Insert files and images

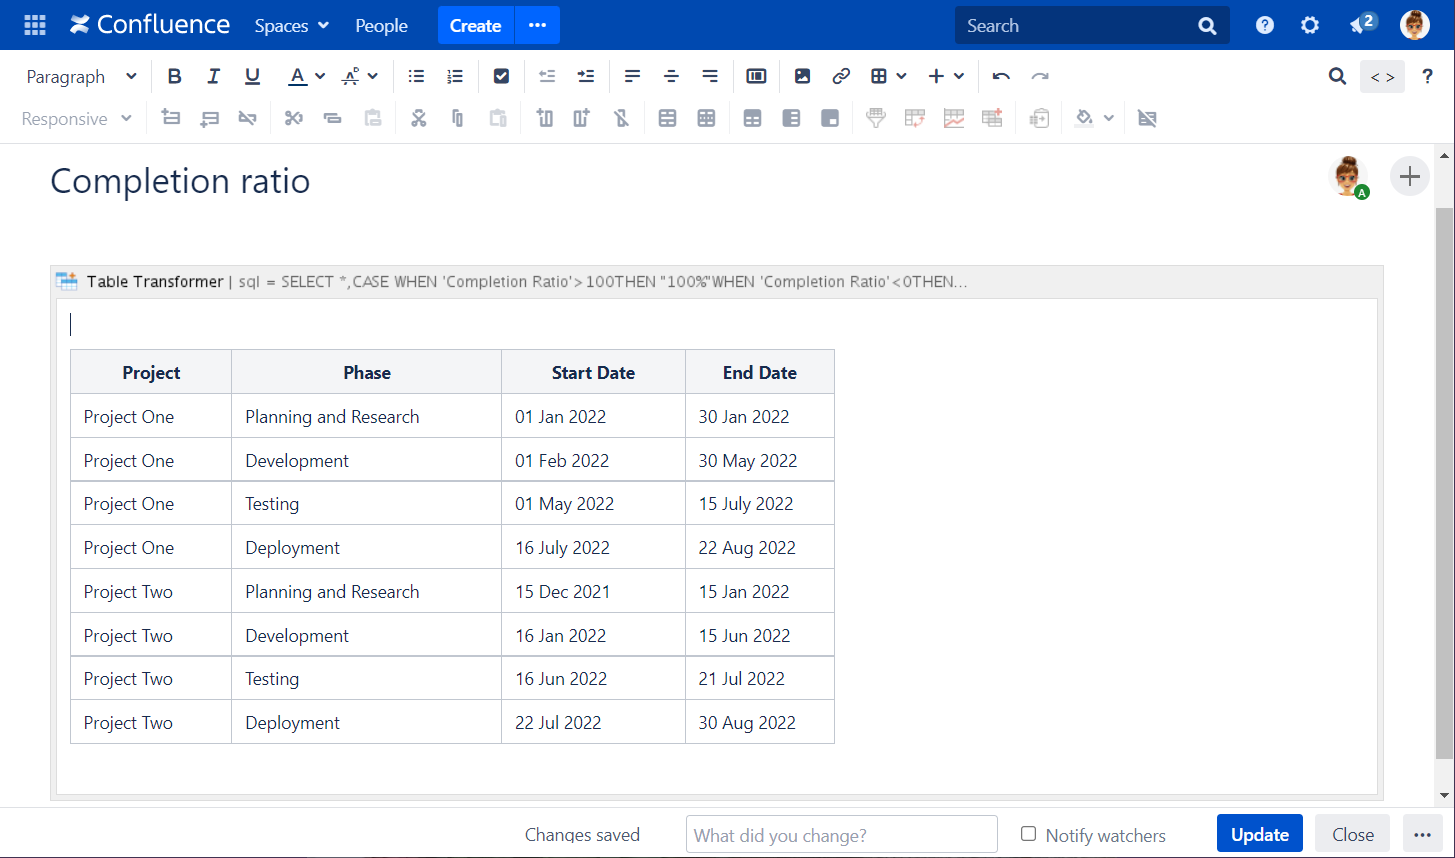tap(802, 76)
